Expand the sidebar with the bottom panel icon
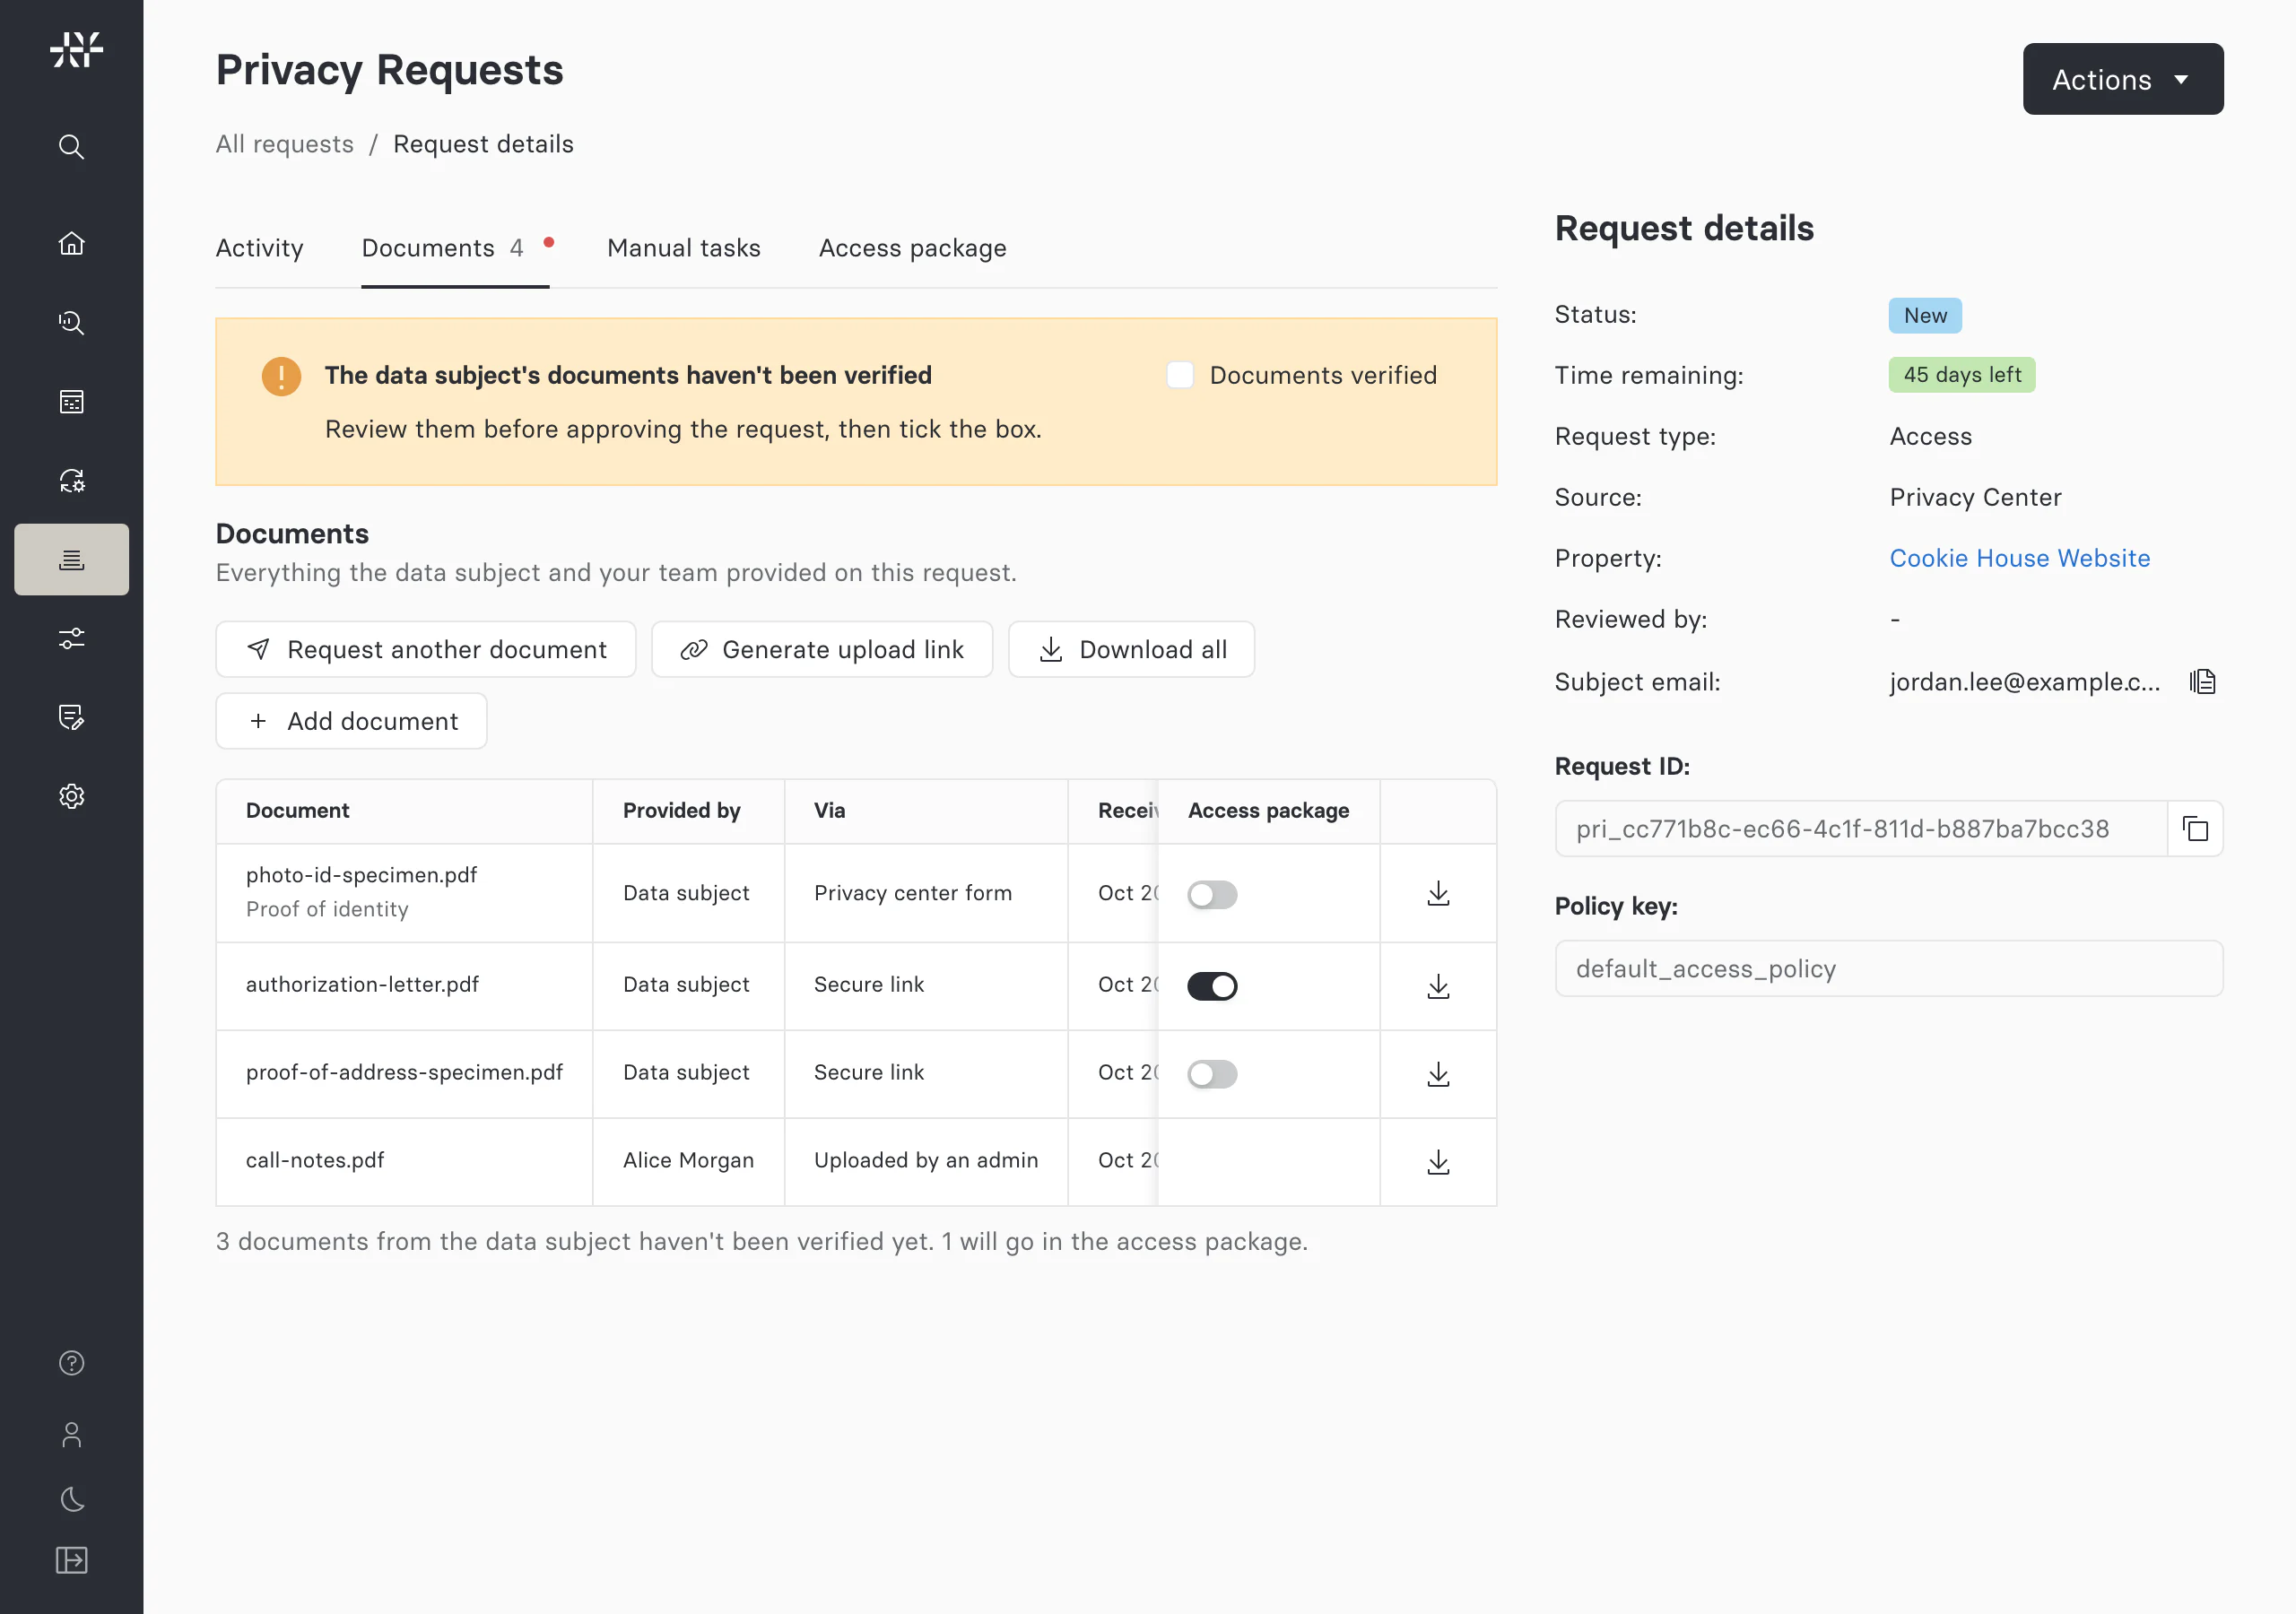2296x1614 pixels. 71,1560
